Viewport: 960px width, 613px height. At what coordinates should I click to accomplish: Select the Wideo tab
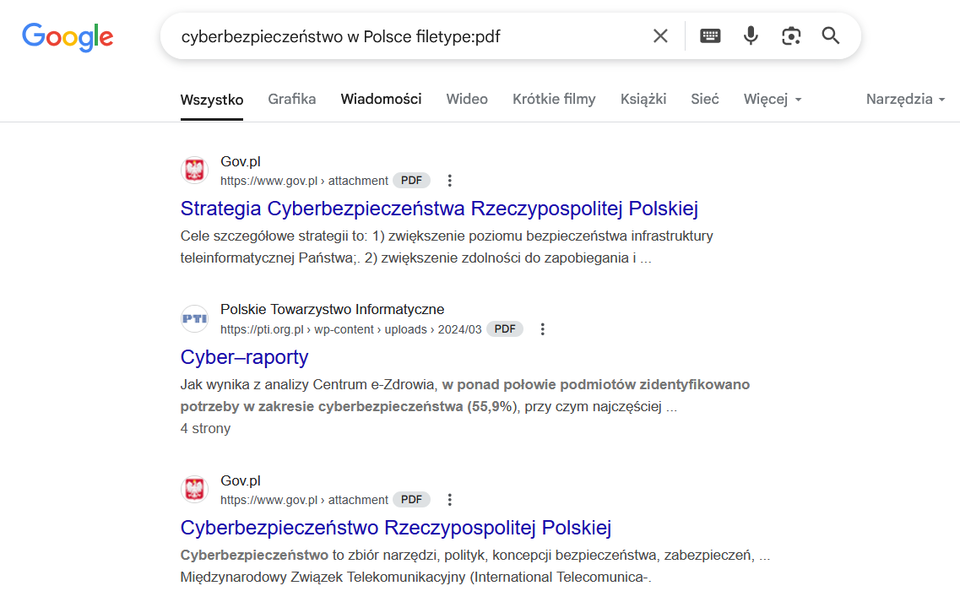[467, 99]
